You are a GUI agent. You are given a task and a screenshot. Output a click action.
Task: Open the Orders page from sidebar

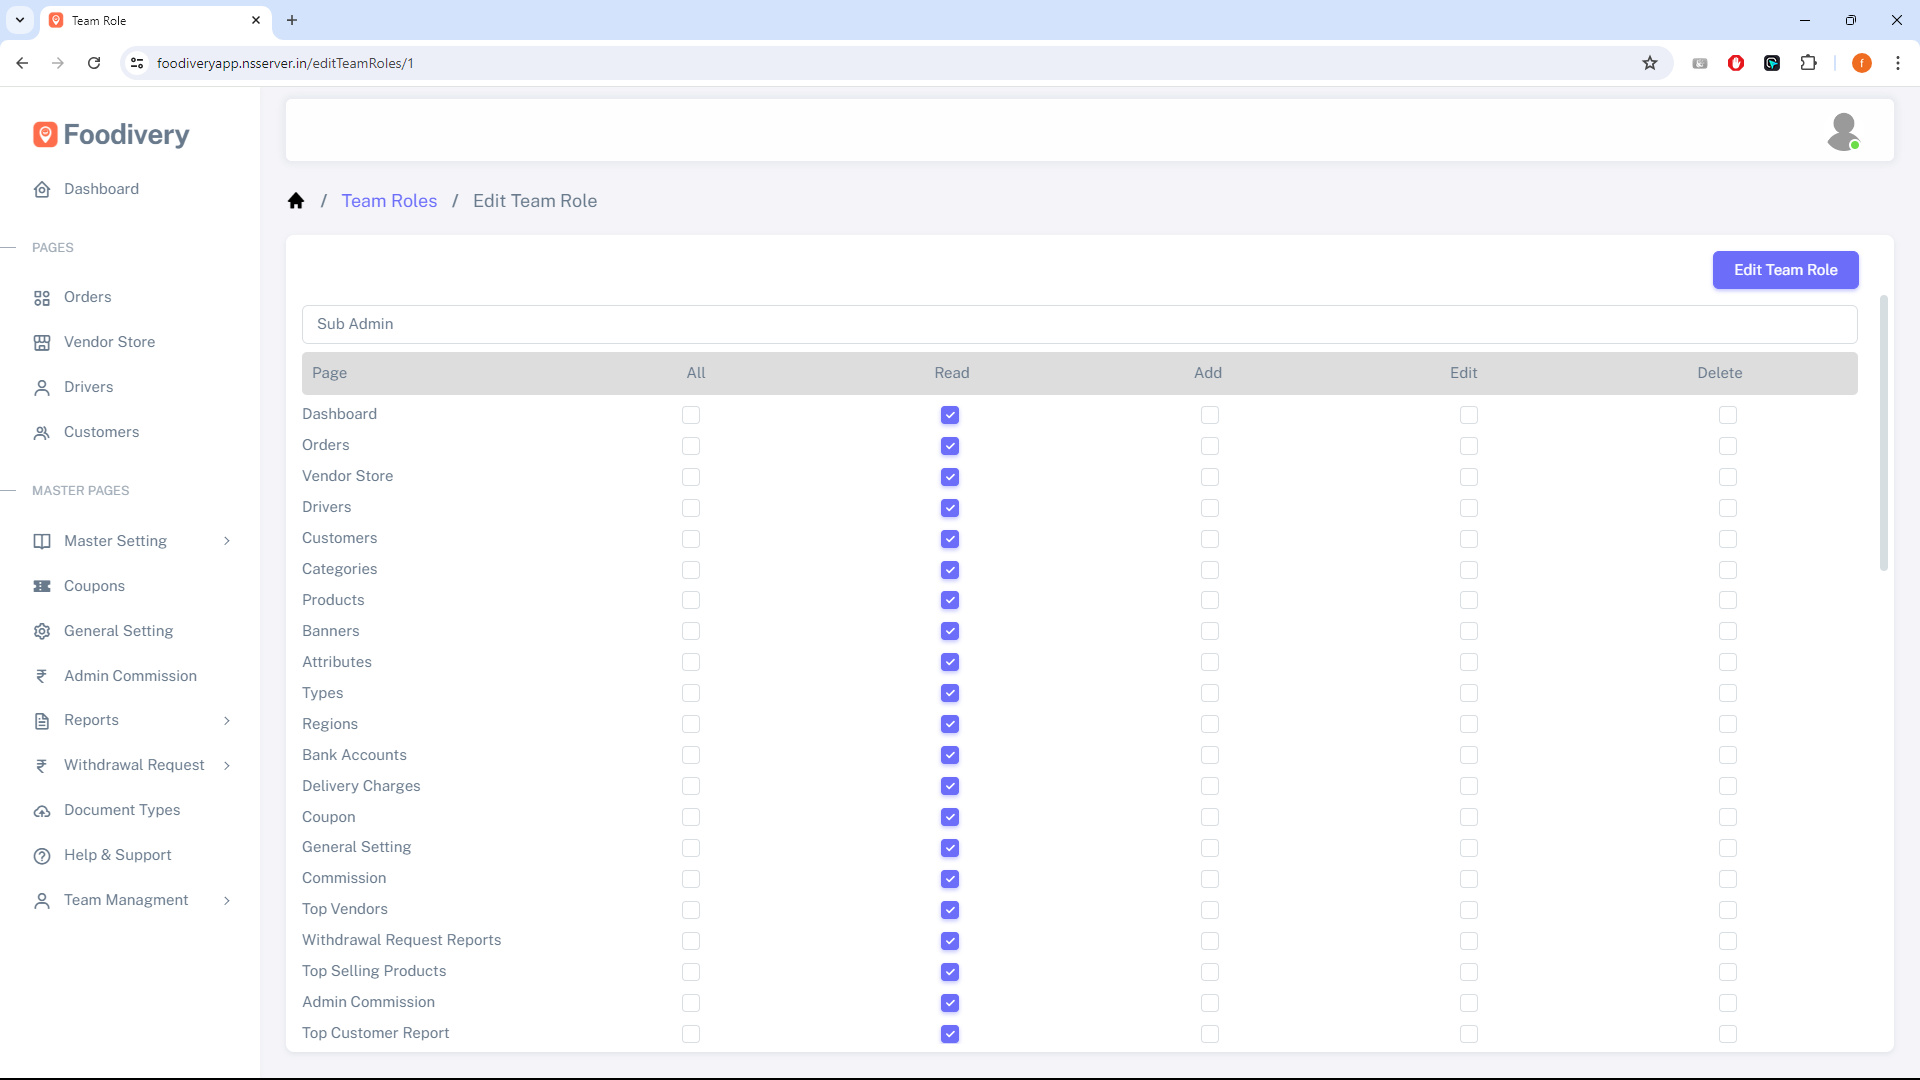[41, 297]
